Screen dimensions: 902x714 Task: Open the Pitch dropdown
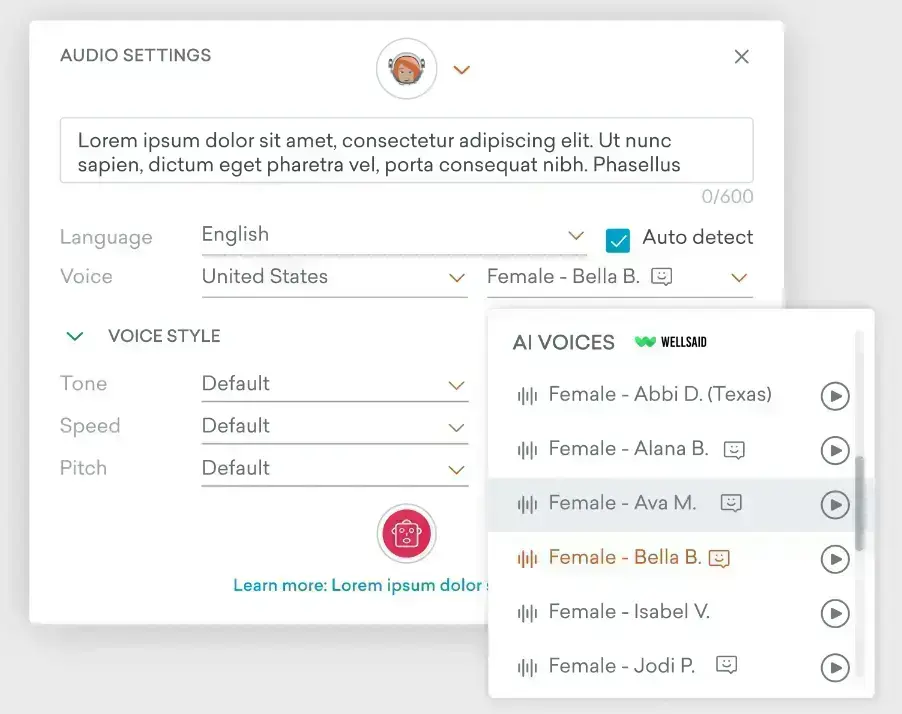coord(334,469)
